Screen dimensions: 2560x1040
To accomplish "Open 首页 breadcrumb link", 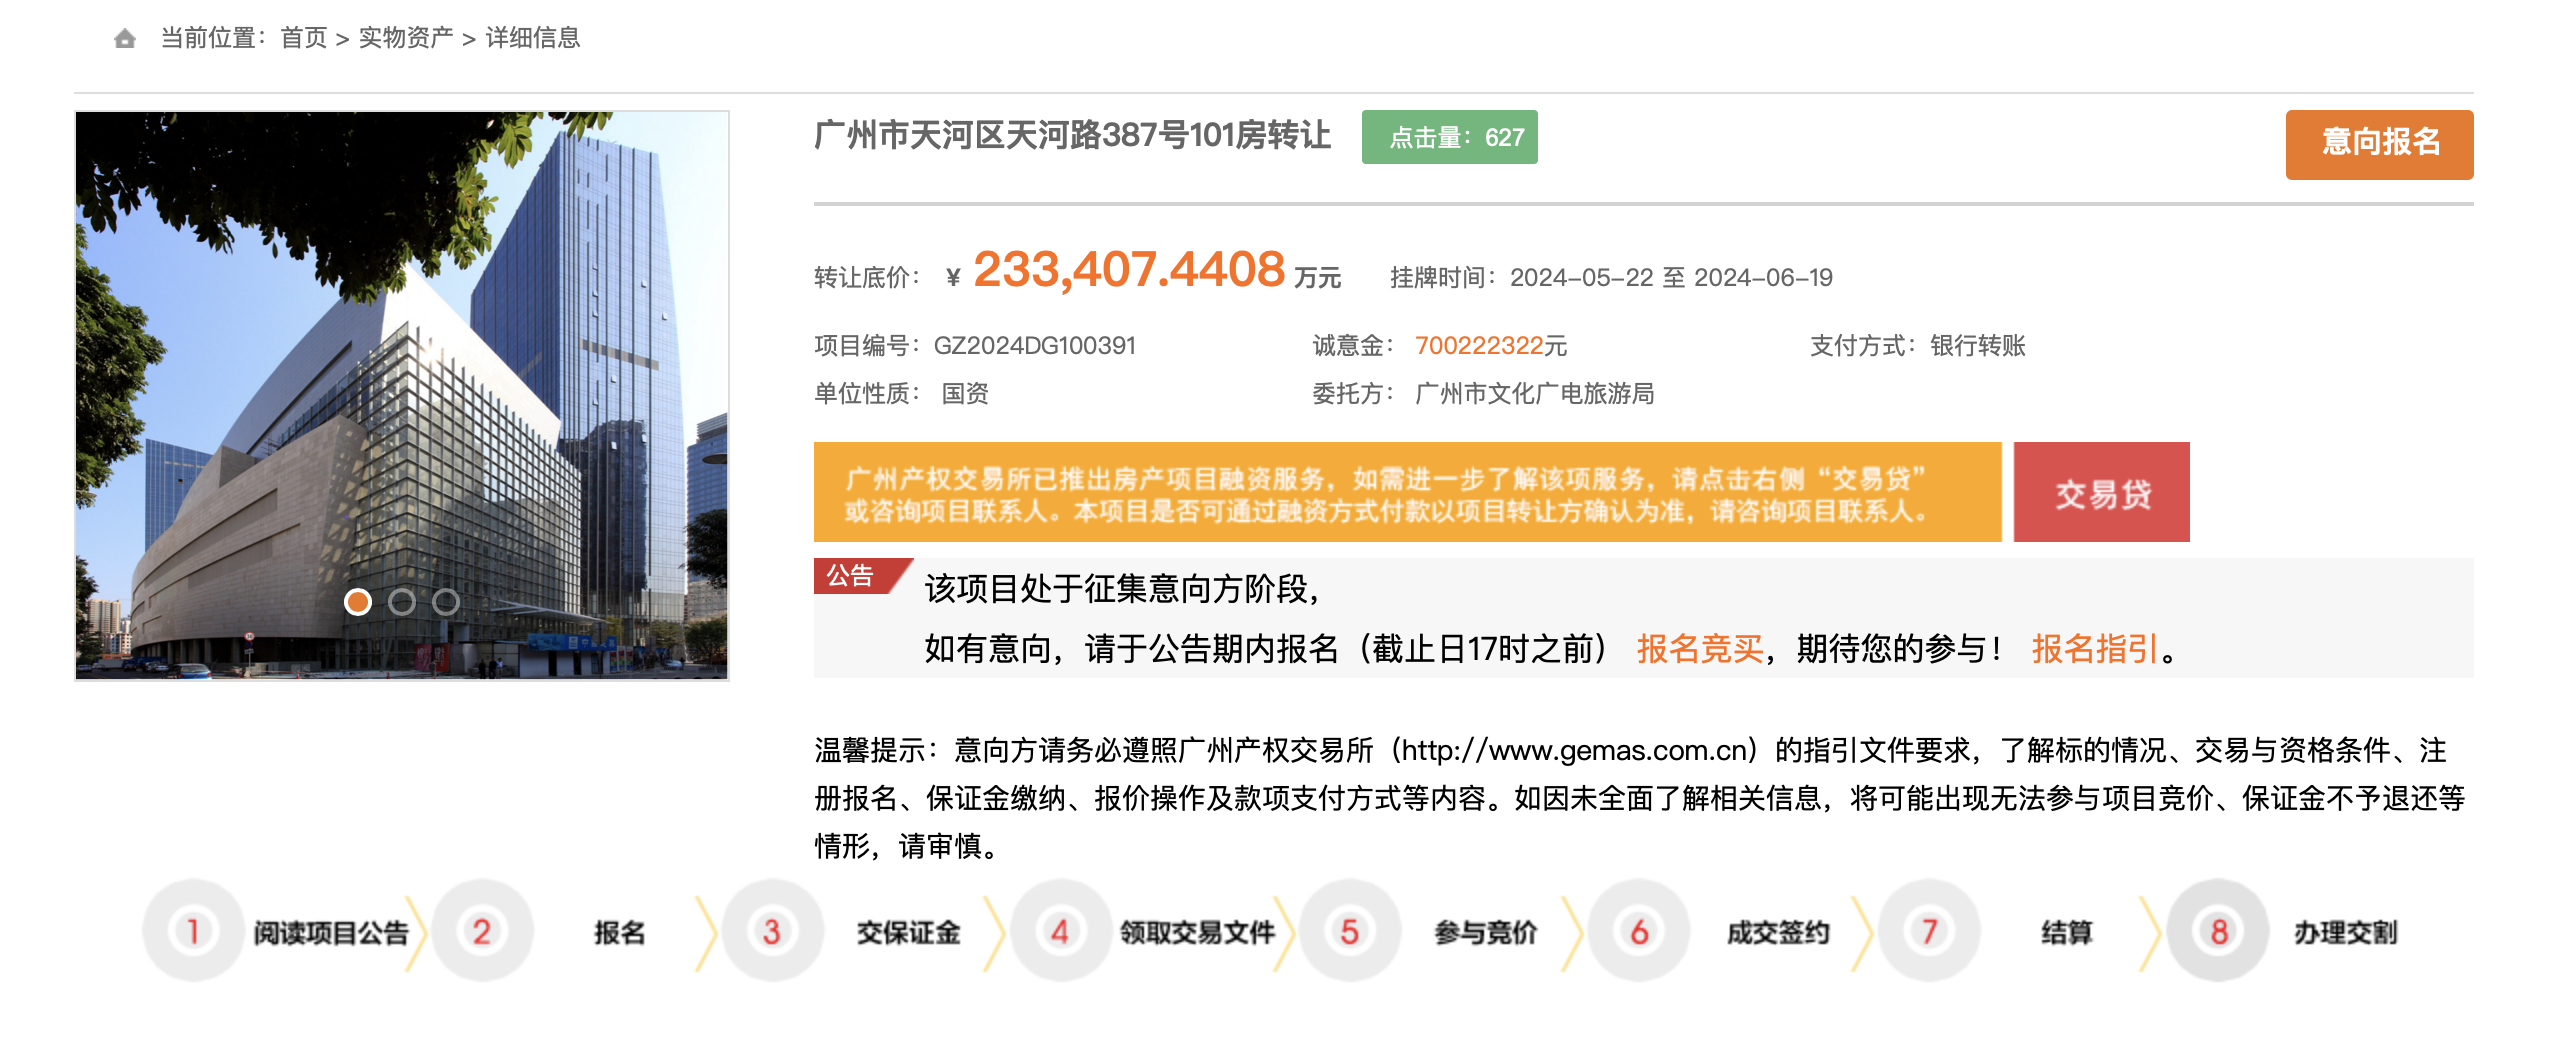I will tap(304, 38).
